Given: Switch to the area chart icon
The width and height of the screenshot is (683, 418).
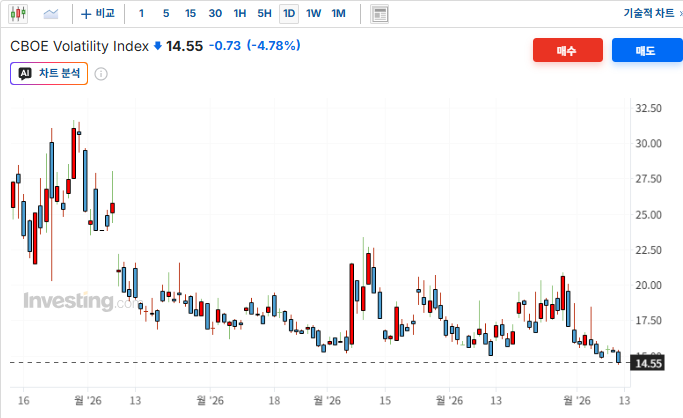Looking at the screenshot, I should 51,14.
